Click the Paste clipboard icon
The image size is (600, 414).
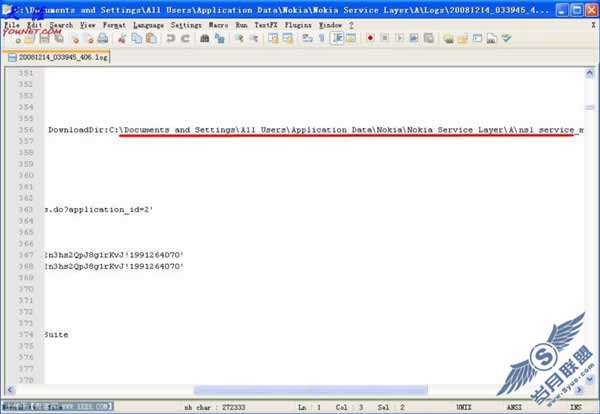coord(152,39)
